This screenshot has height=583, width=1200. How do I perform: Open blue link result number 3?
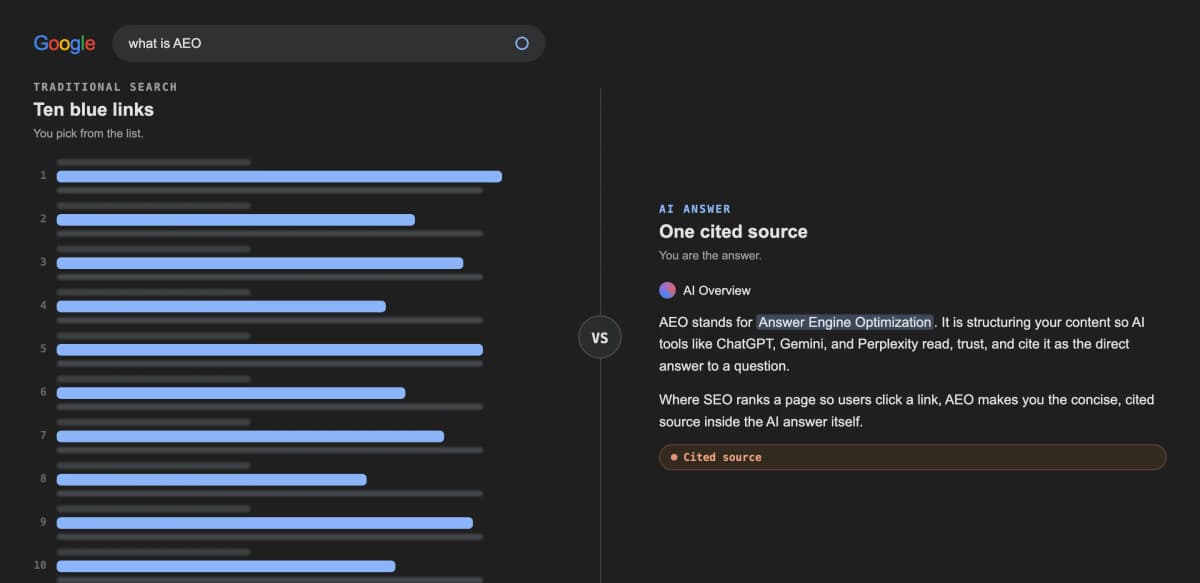tap(260, 263)
